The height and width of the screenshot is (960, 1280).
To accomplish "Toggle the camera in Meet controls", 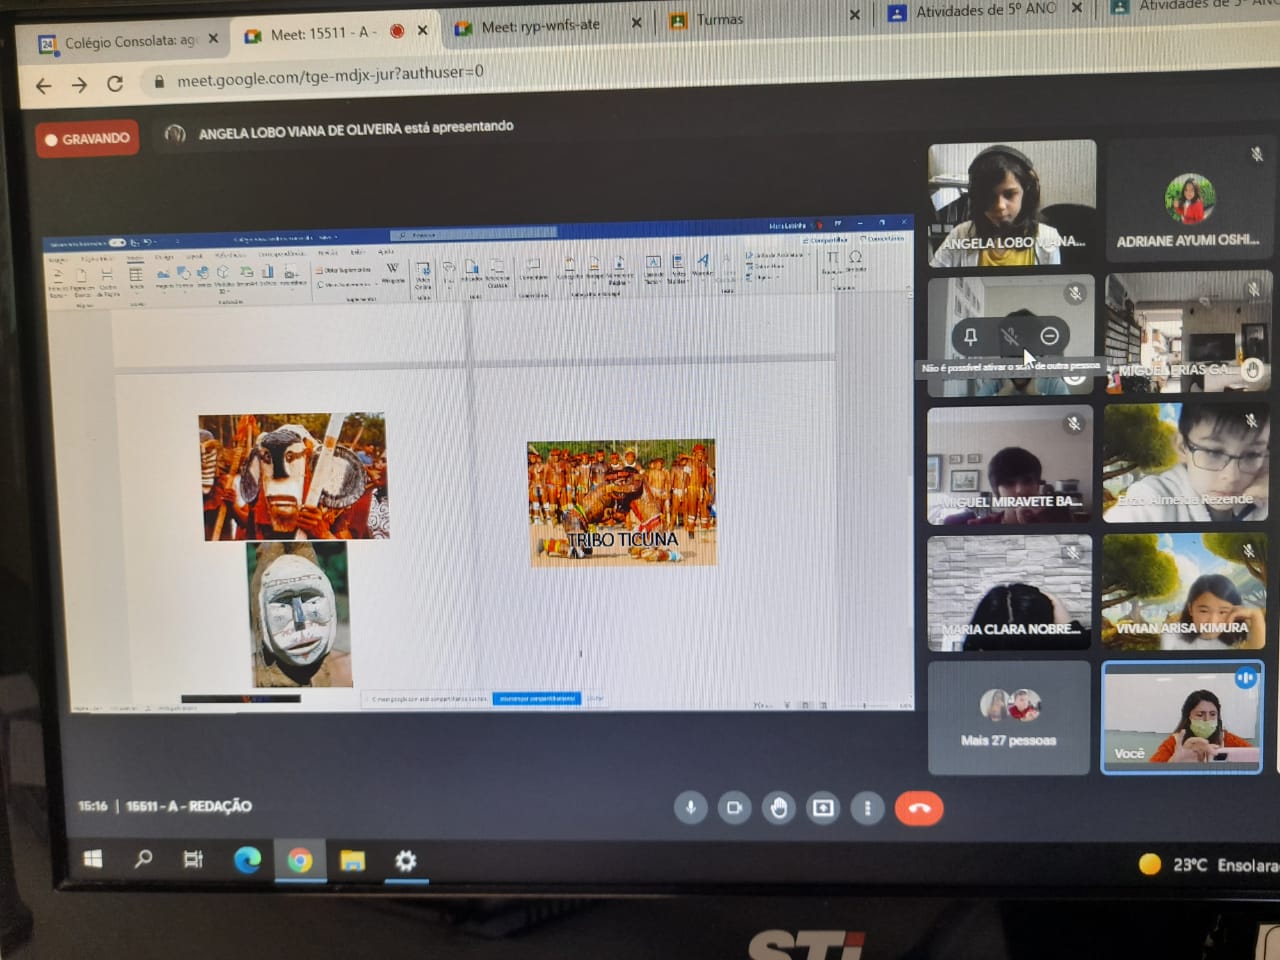I will tap(734, 808).
